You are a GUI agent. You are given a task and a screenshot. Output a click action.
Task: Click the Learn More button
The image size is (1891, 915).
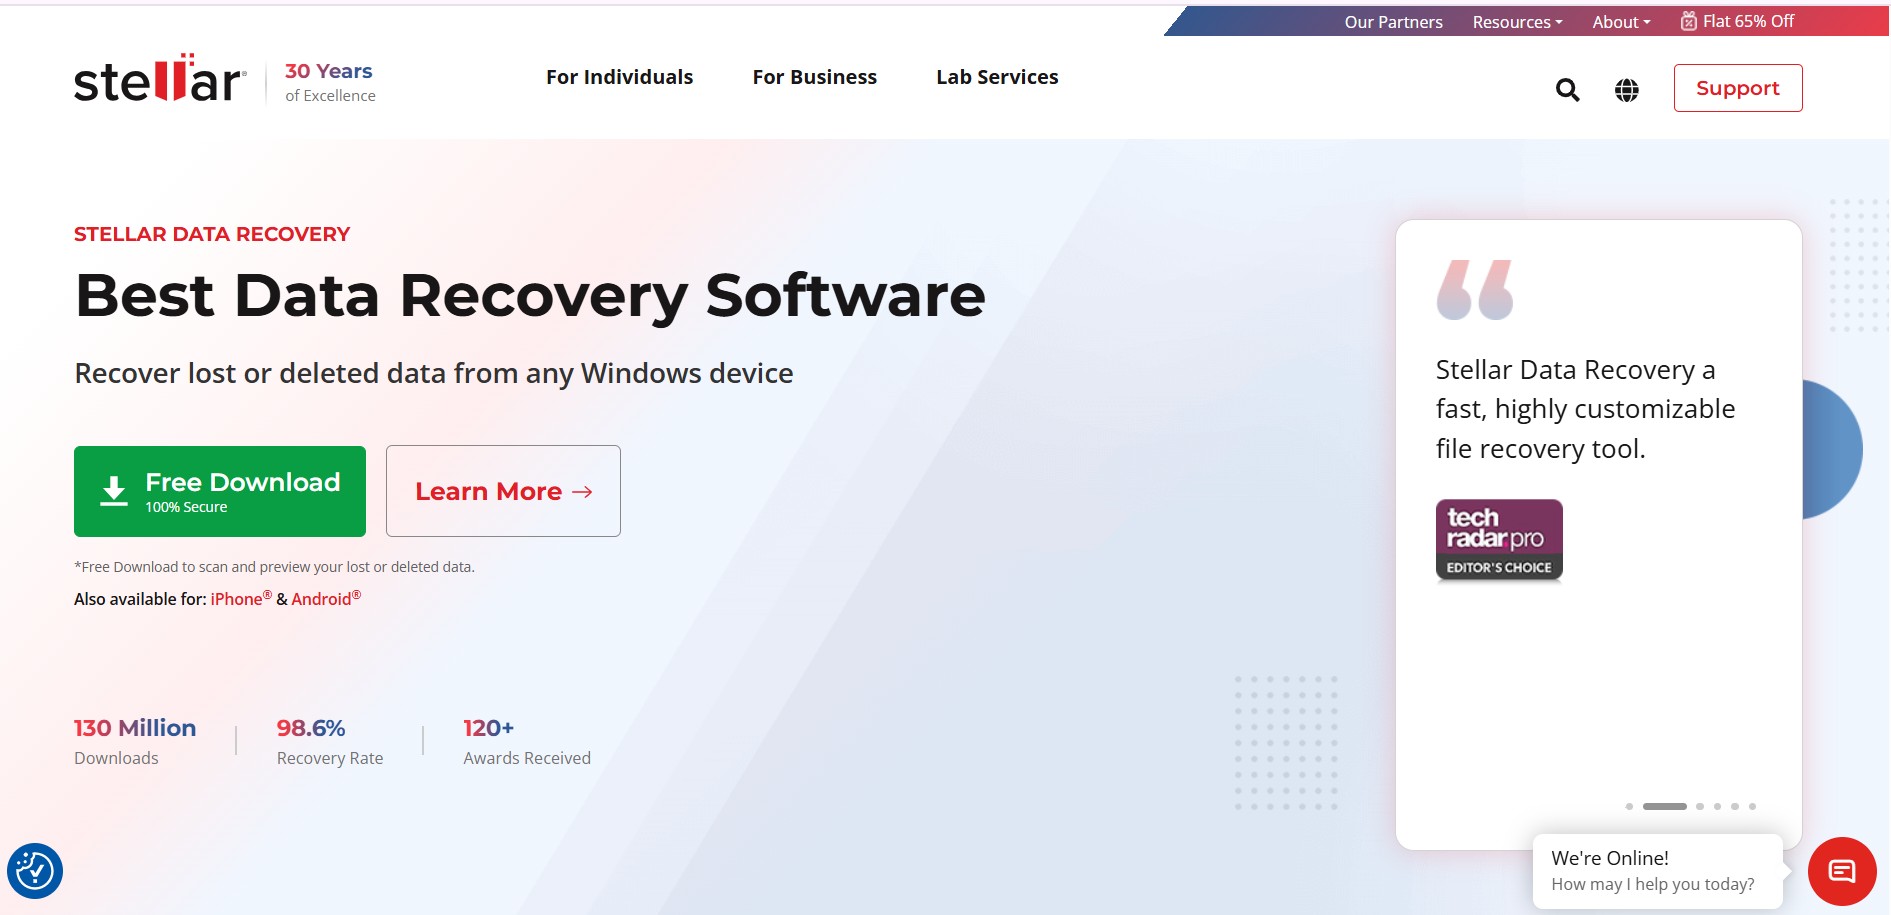tap(503, 491)
